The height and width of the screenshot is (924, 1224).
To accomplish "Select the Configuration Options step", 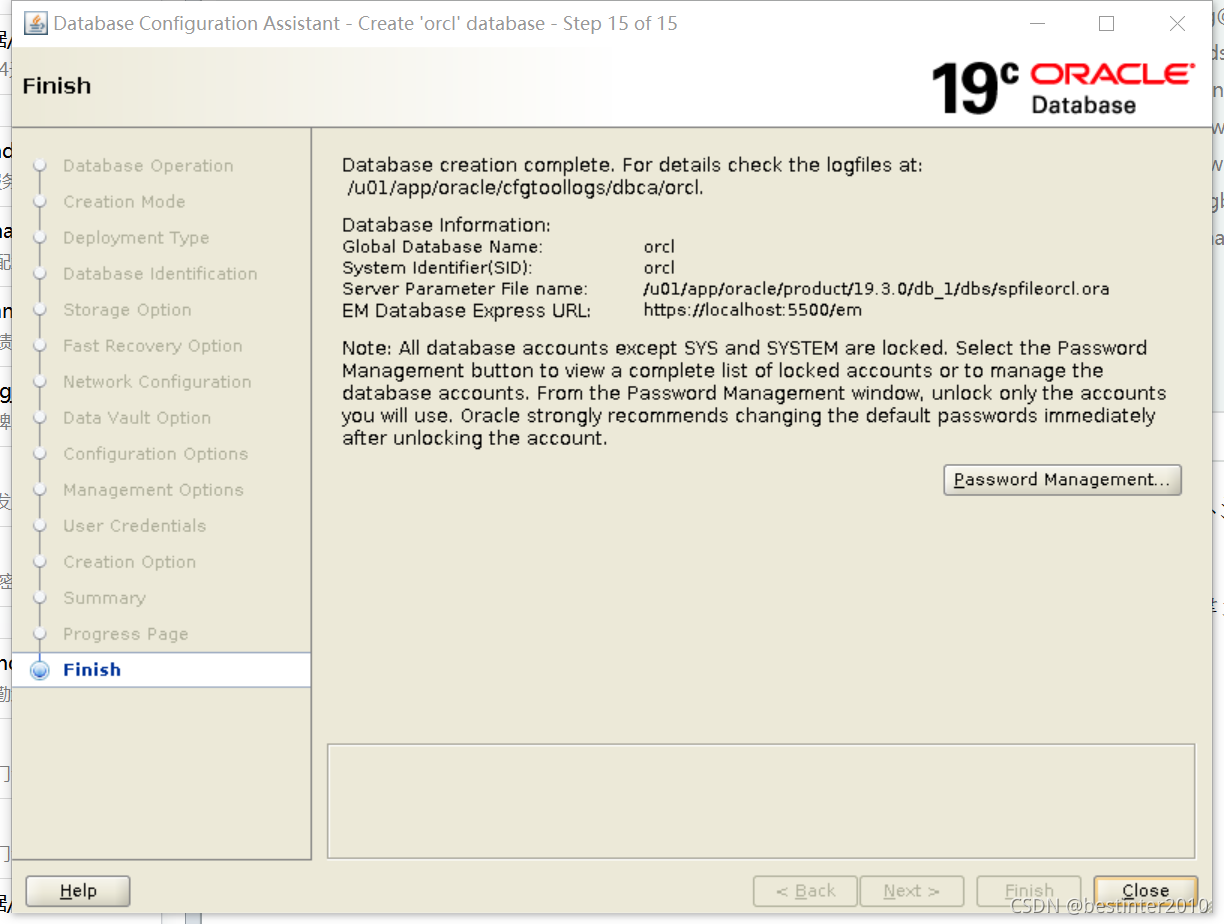I will tap(156, 454).
